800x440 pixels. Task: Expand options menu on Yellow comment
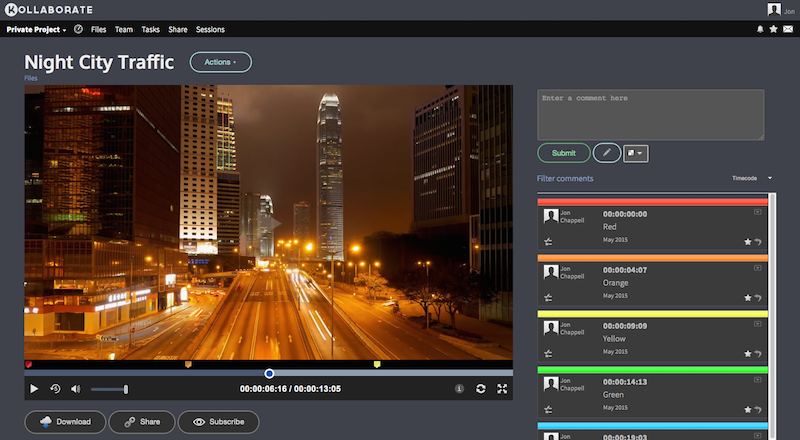[758, 324]
